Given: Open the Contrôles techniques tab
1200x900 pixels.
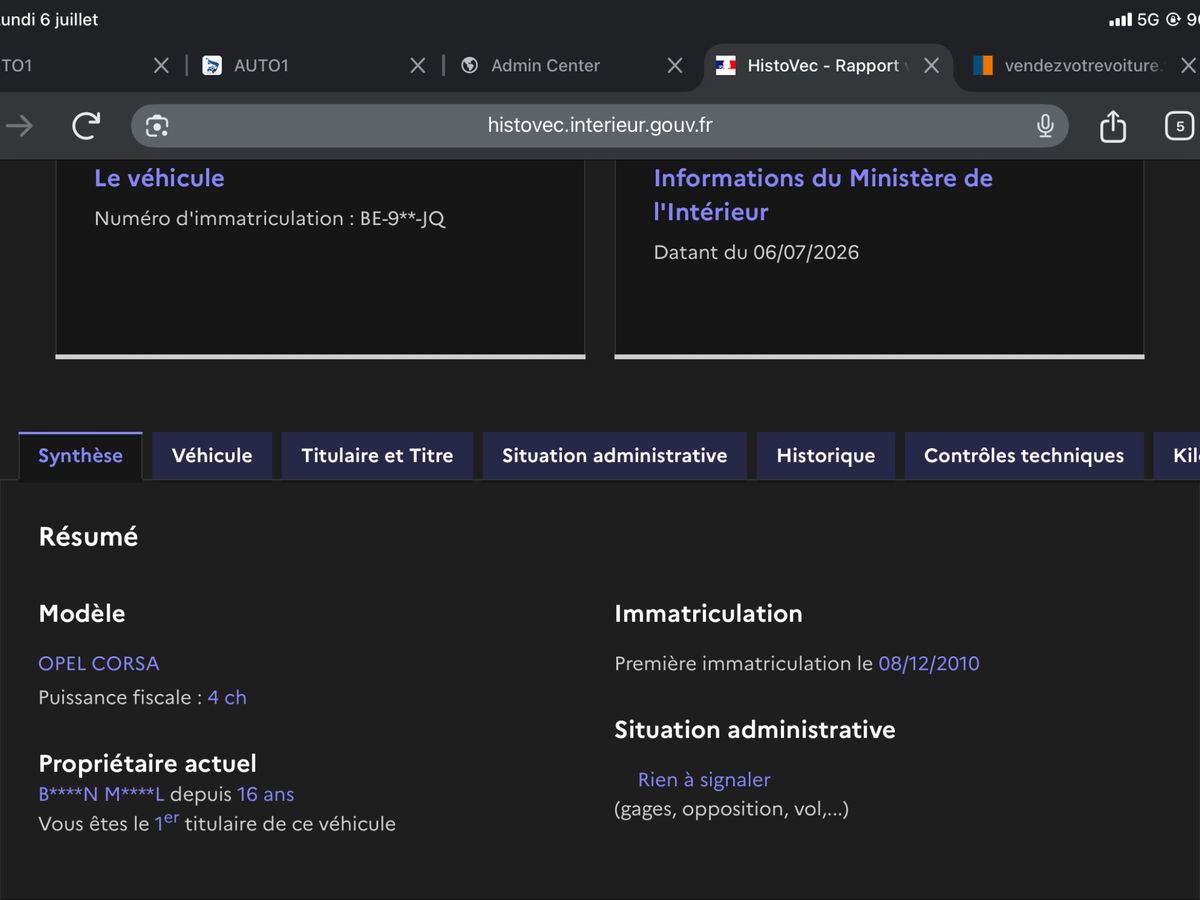Looking at the screenshot, I should [1024, 456].
